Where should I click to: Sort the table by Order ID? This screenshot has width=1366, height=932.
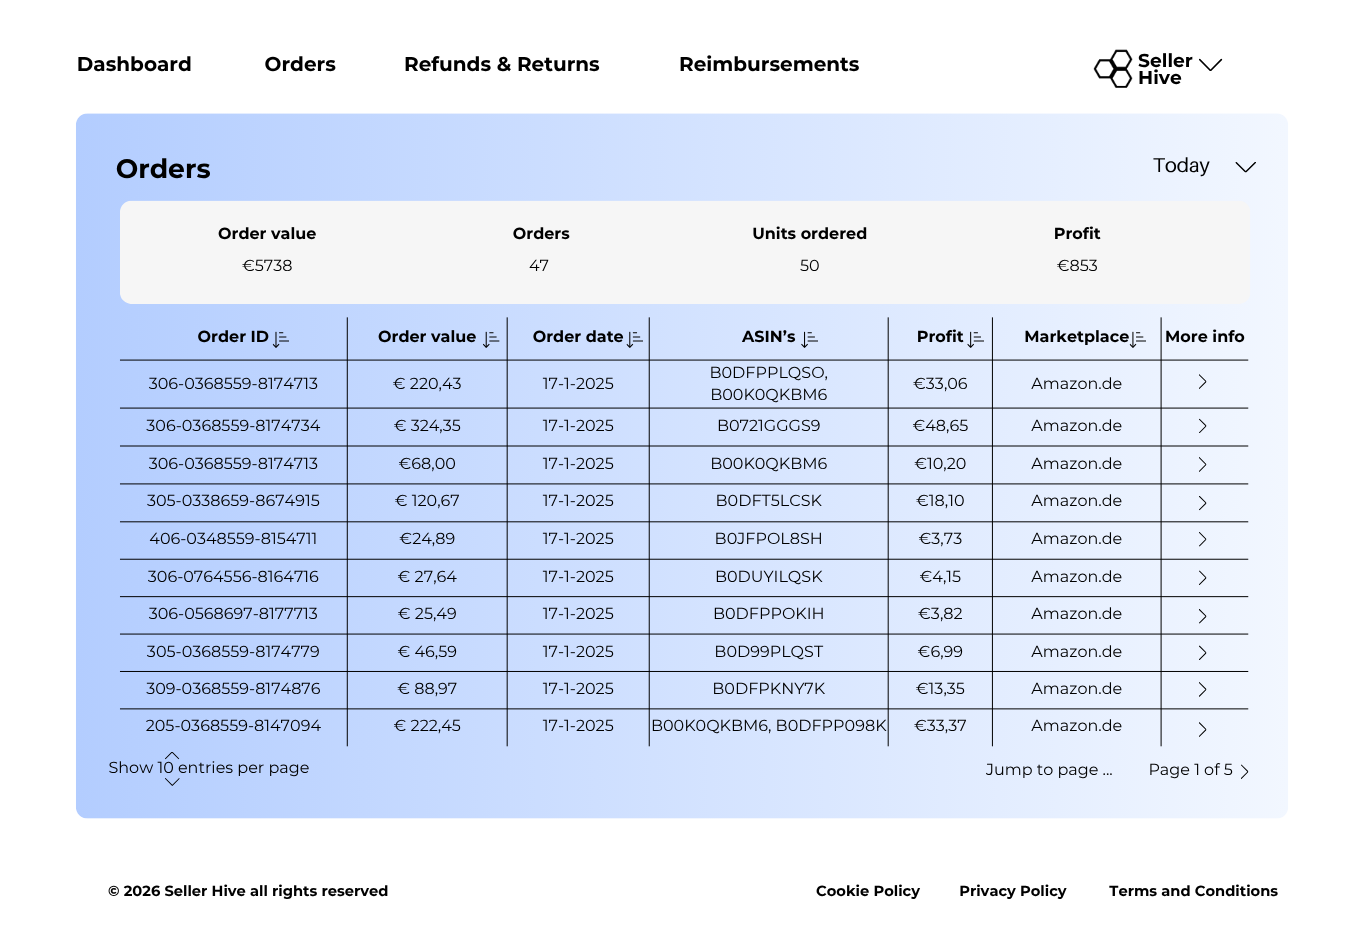point(281,339)
